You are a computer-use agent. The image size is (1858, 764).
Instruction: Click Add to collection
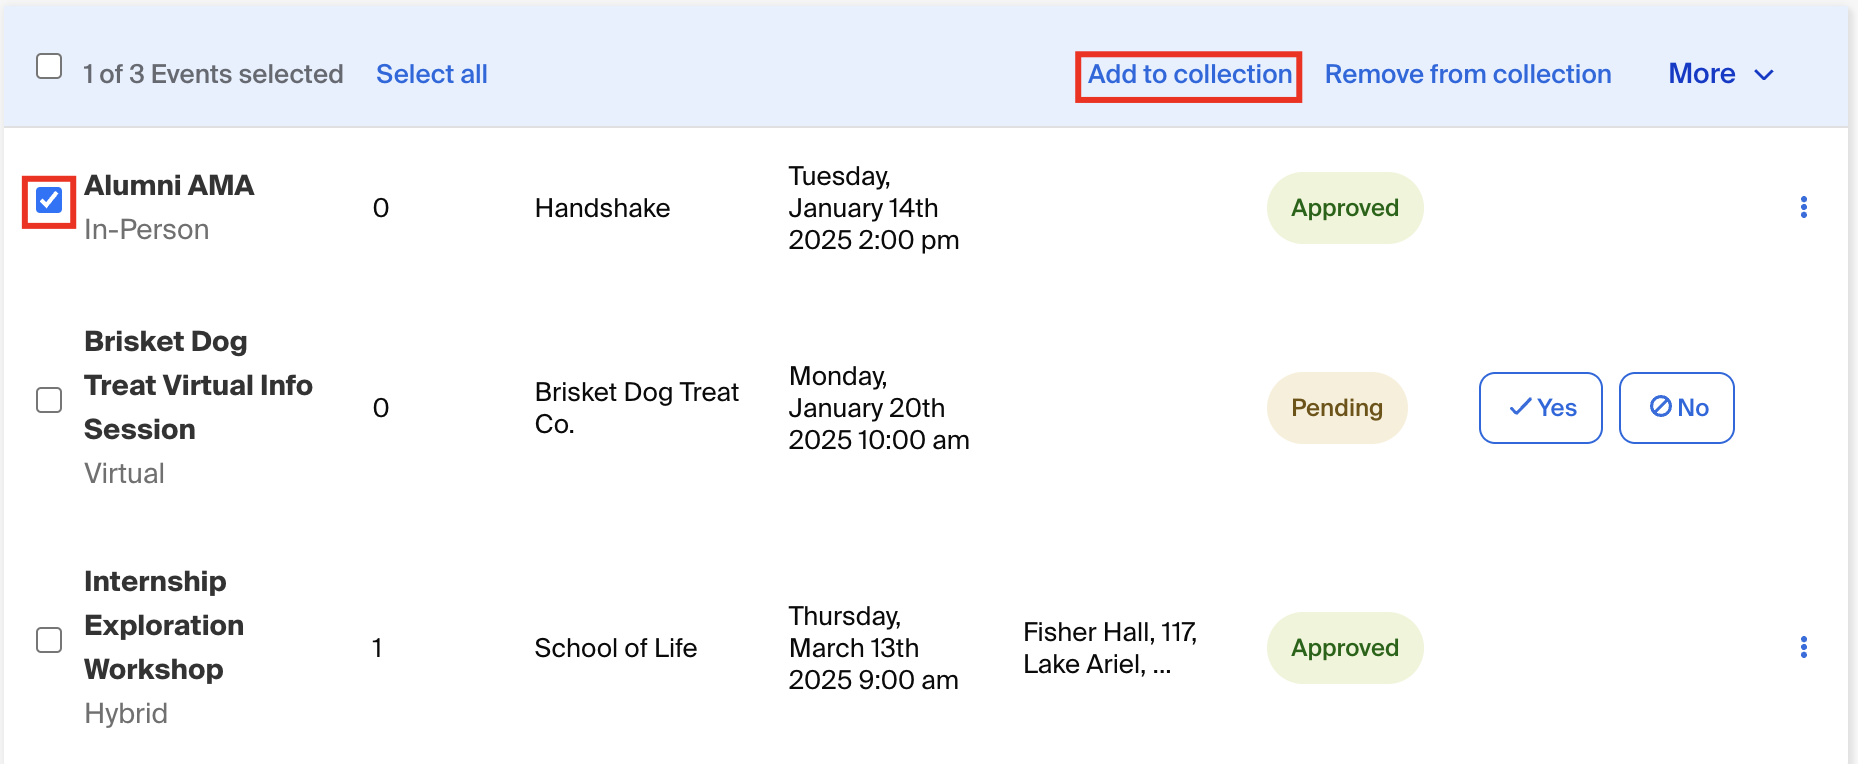tap(1189, 75)
